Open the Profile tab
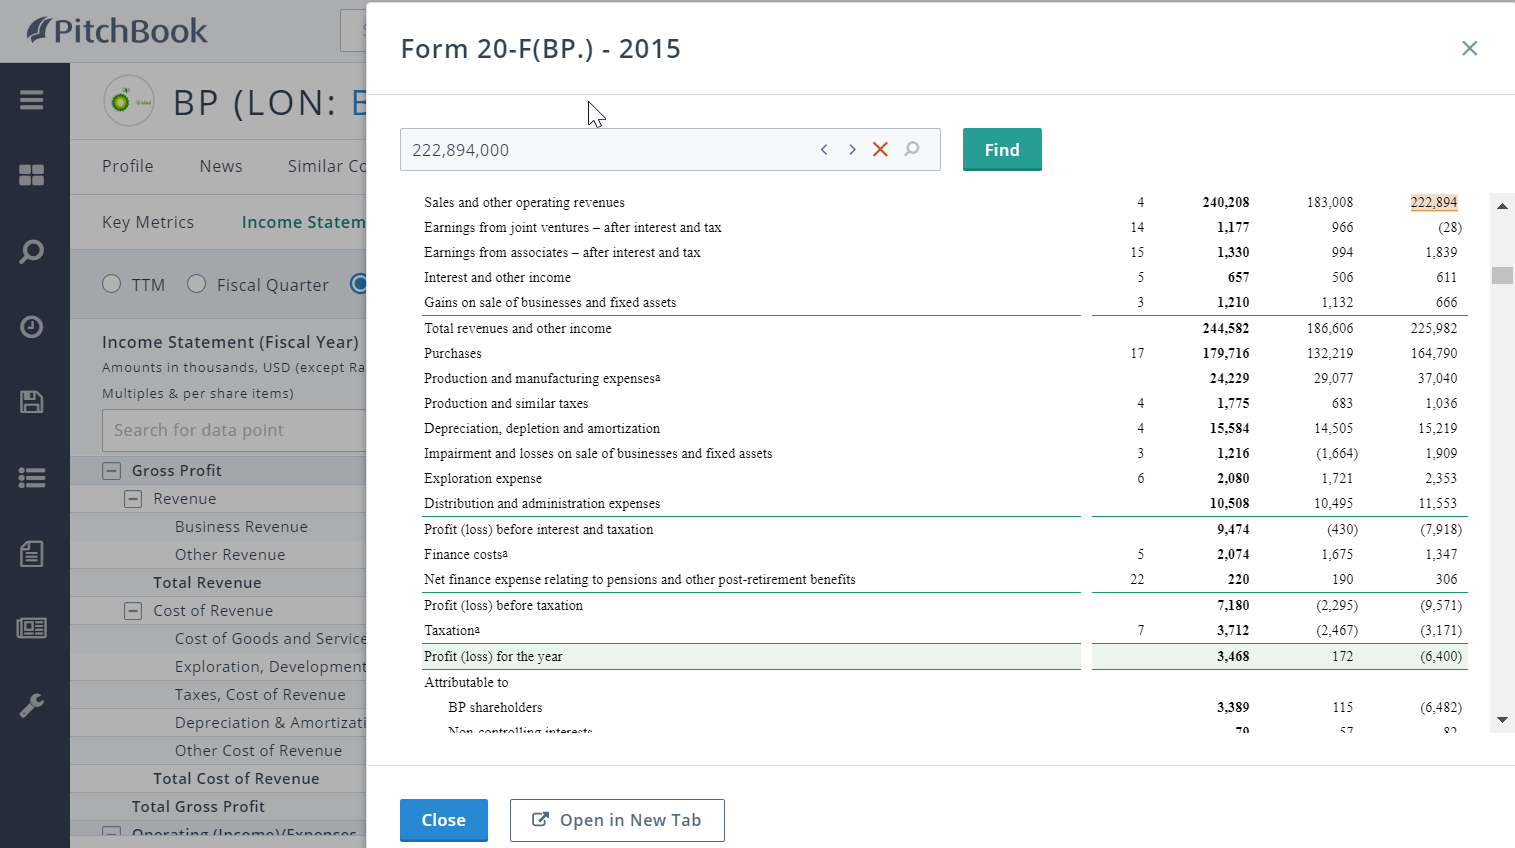The image size is (1515, 848). pos(128,166)
